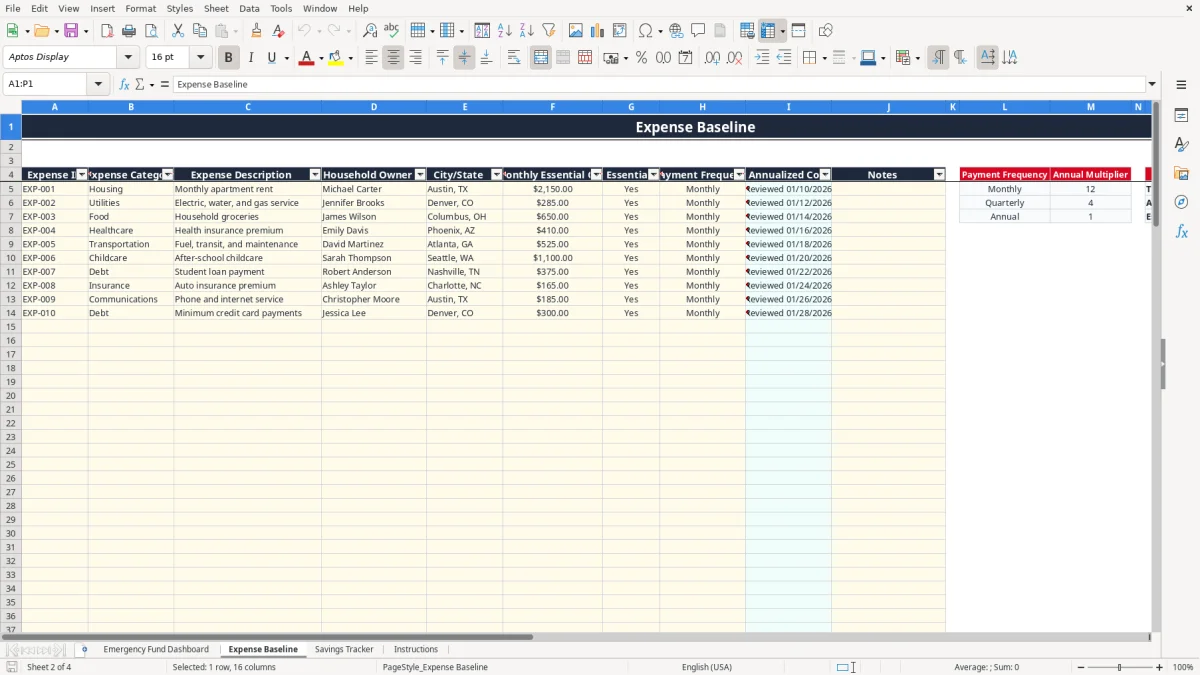This screenshot has height=675, width=1200.
Task: Toggle Bold formatting
Action: pos(229,58)
